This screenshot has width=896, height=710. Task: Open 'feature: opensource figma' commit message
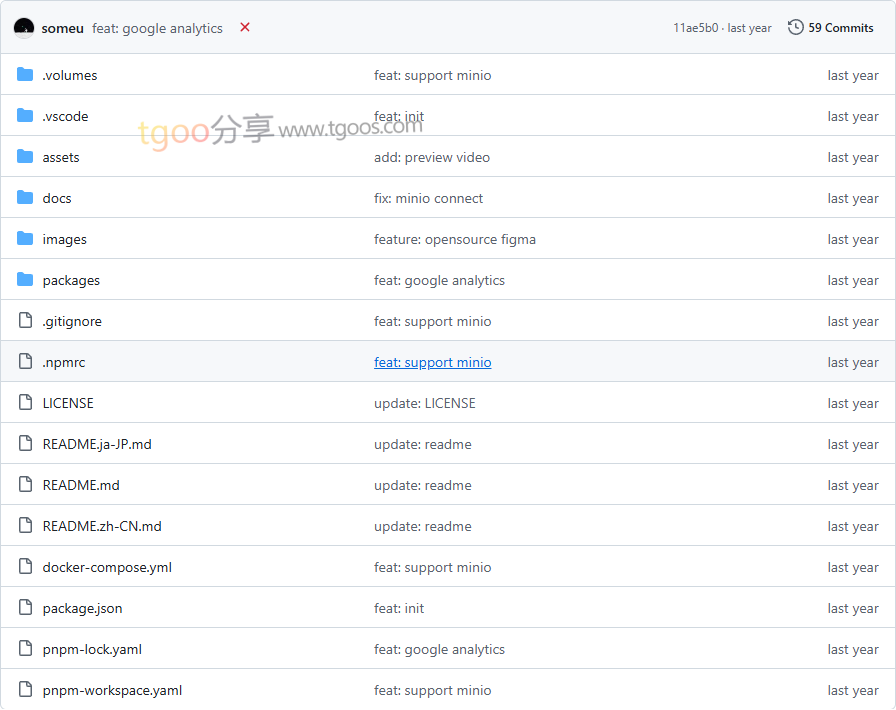click(x=454, y=239)
